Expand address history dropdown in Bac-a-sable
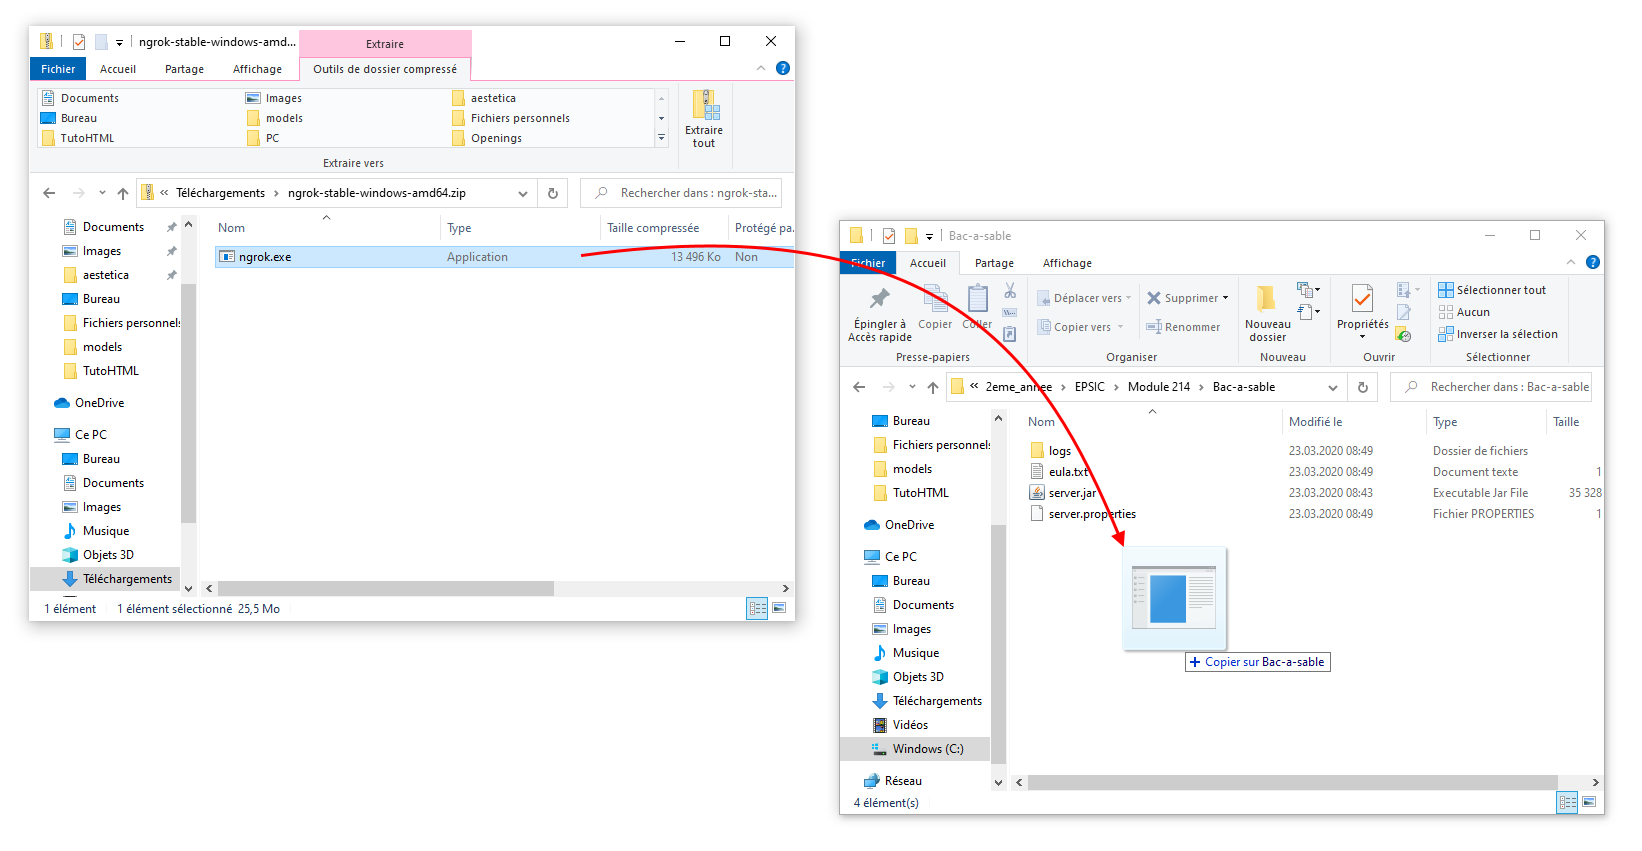Screen dimensions: 1642x851 tap(1332, 387)
